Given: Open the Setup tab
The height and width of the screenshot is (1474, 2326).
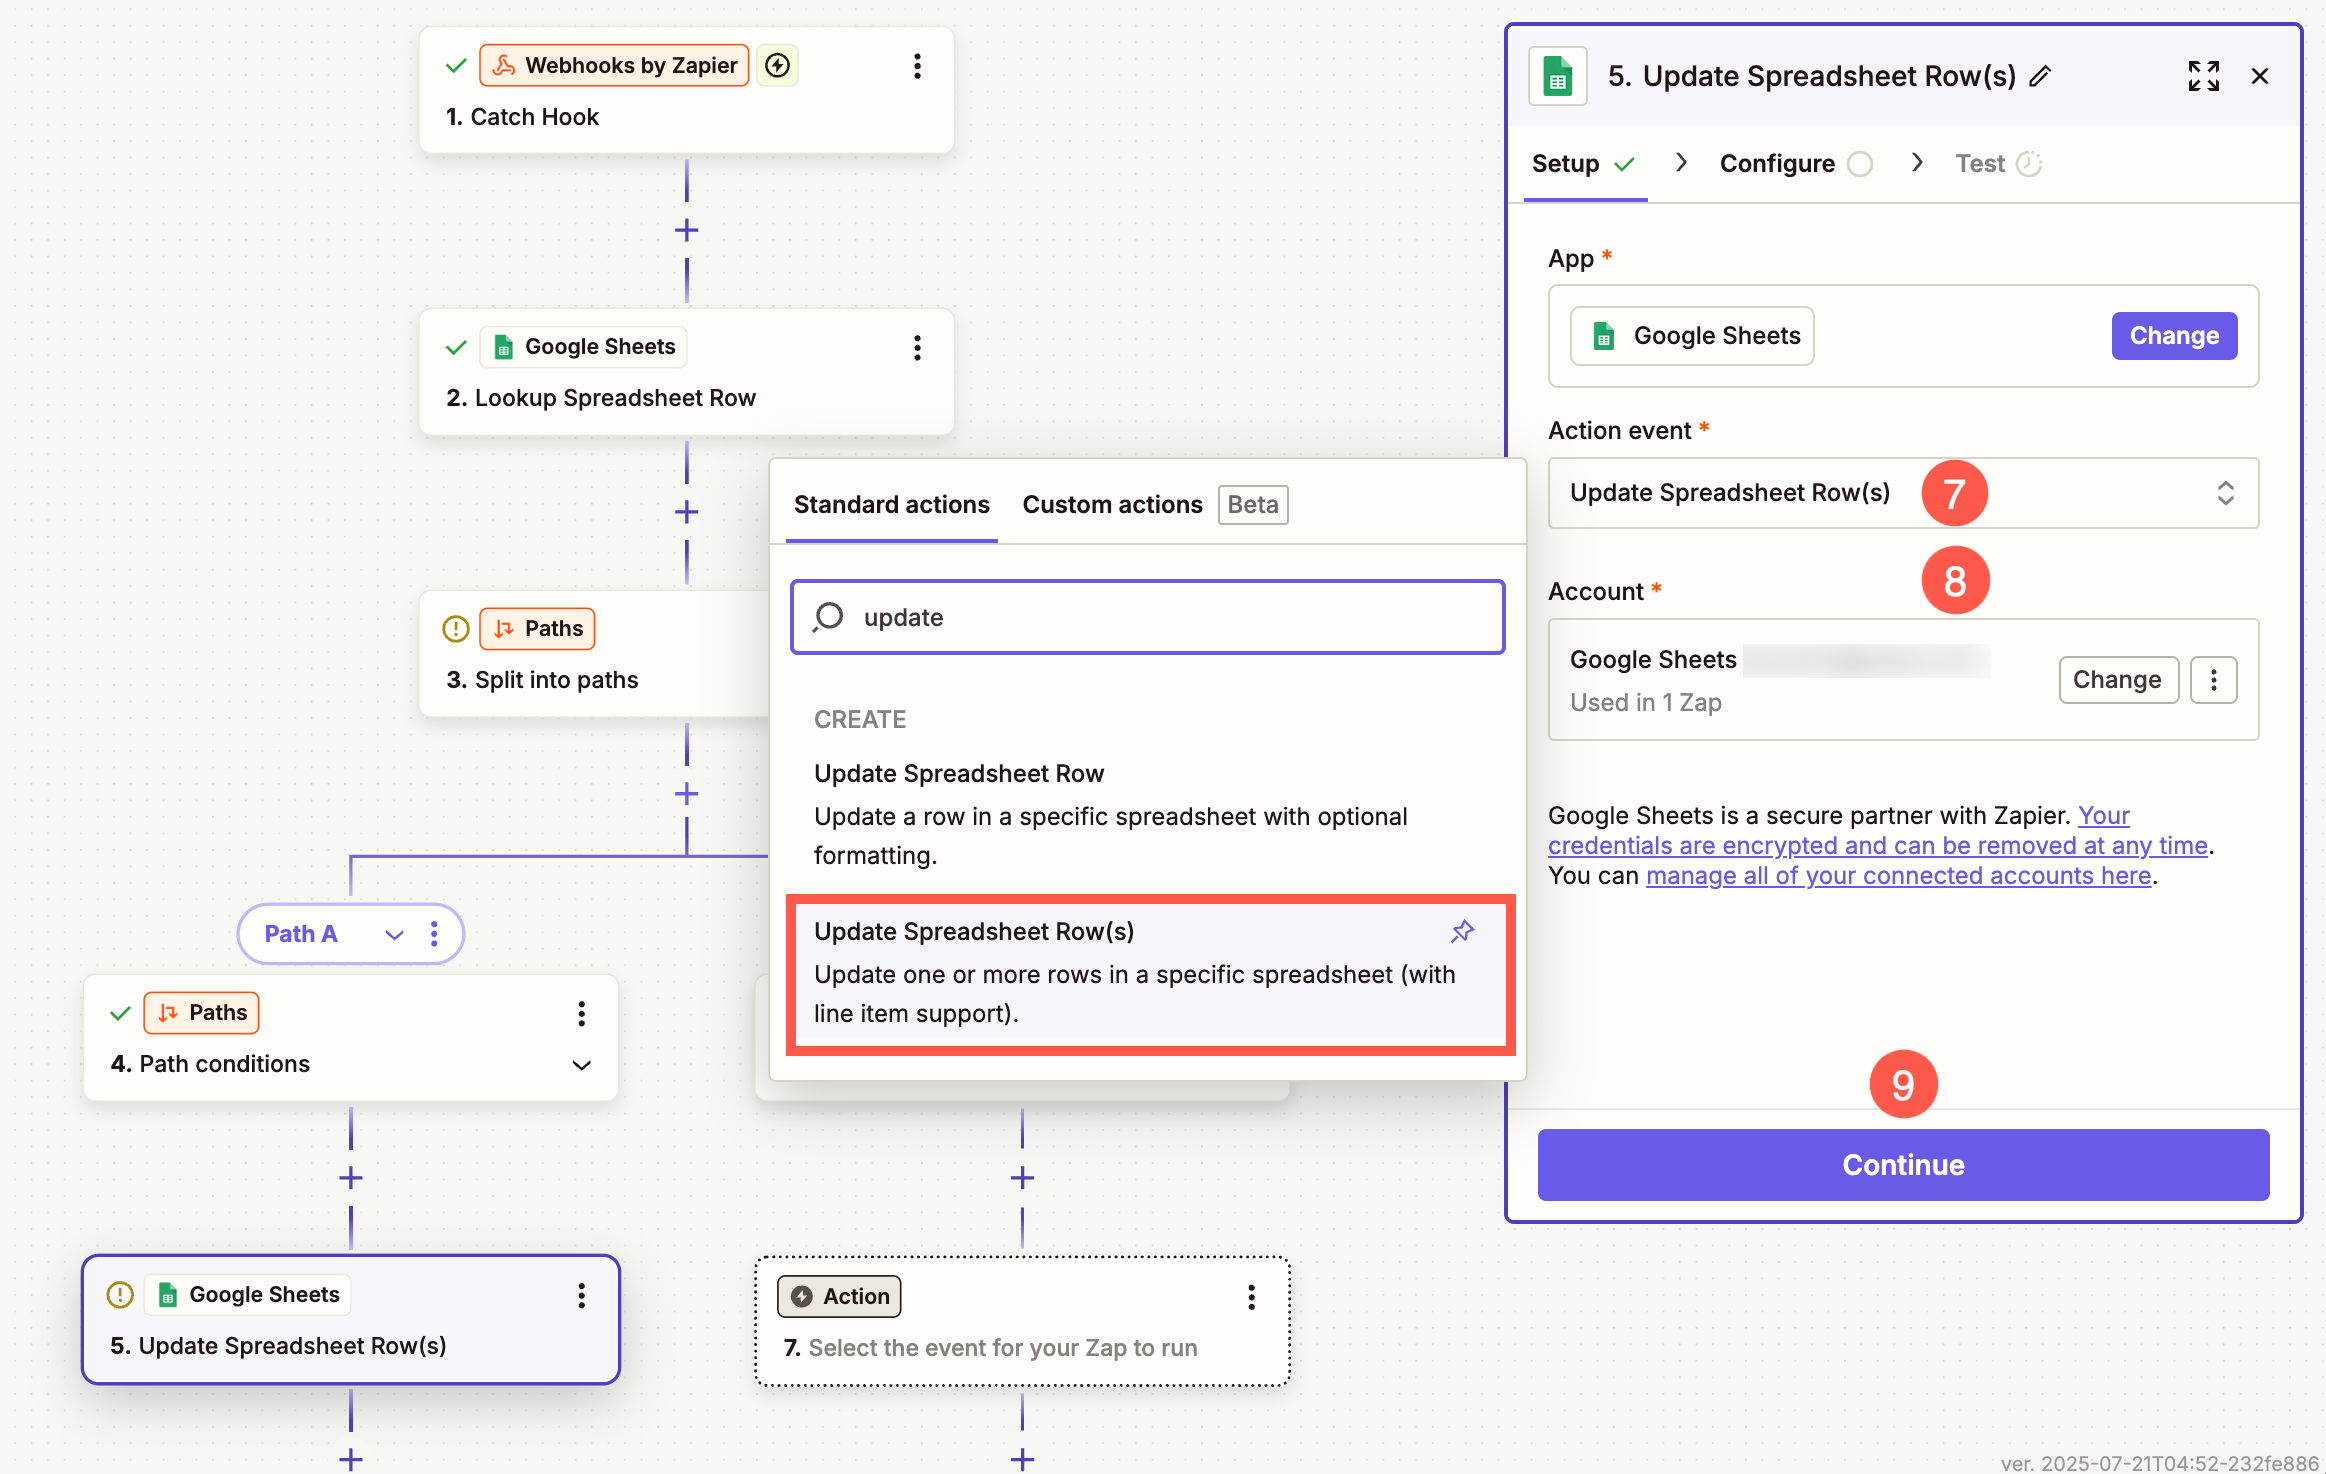Looking at the screenshot, I should 1584,164.
